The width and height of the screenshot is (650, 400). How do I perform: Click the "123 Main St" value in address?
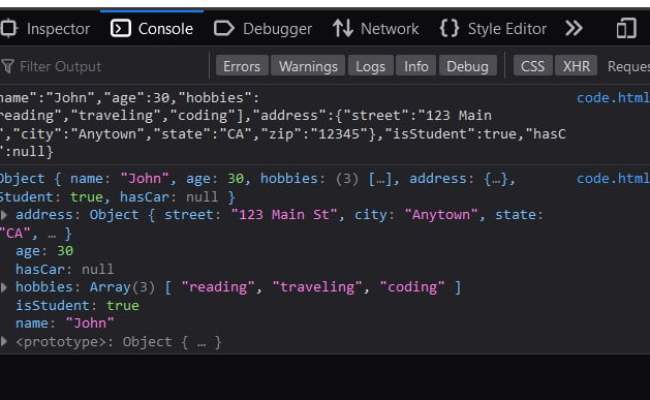[x=284, y=215]
